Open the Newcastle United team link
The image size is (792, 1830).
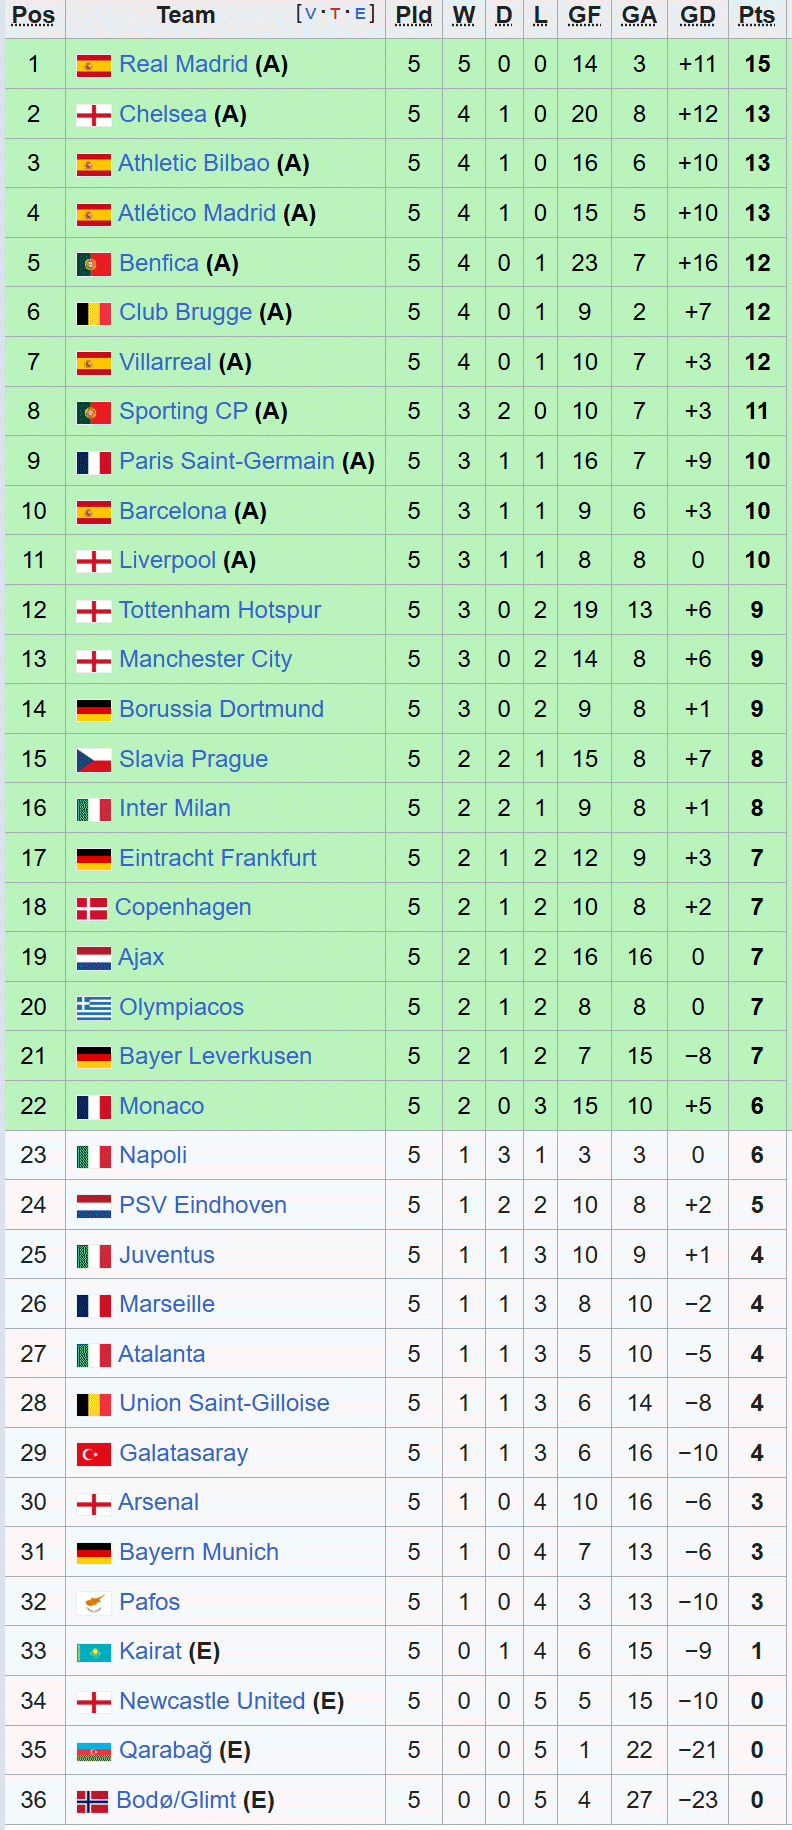click(x=212, y=1701)
